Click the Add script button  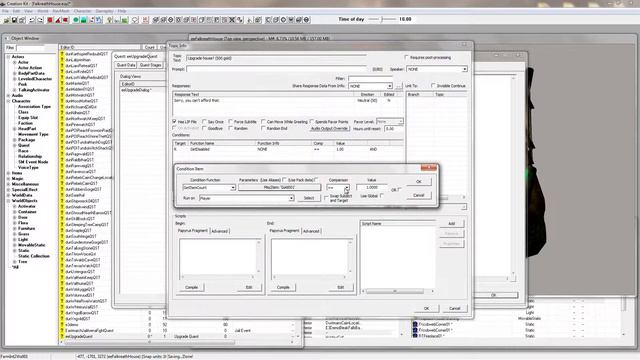point(451,224)
